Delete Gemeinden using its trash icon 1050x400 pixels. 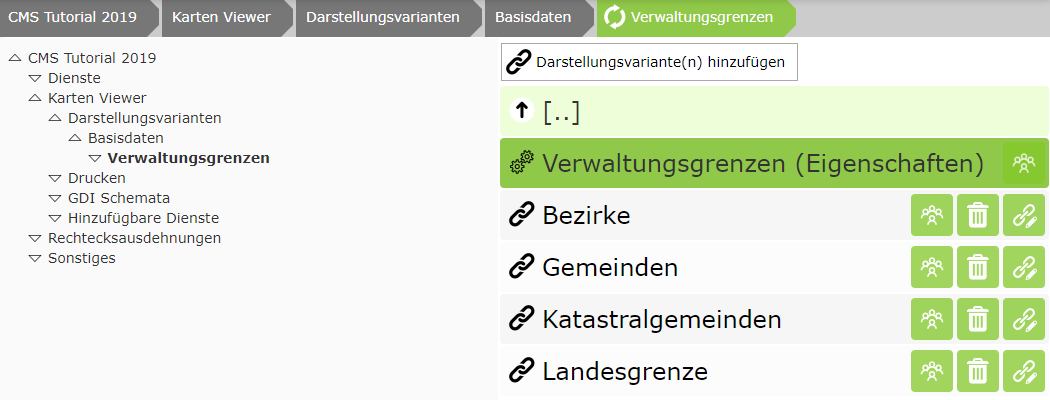(978, 267)
